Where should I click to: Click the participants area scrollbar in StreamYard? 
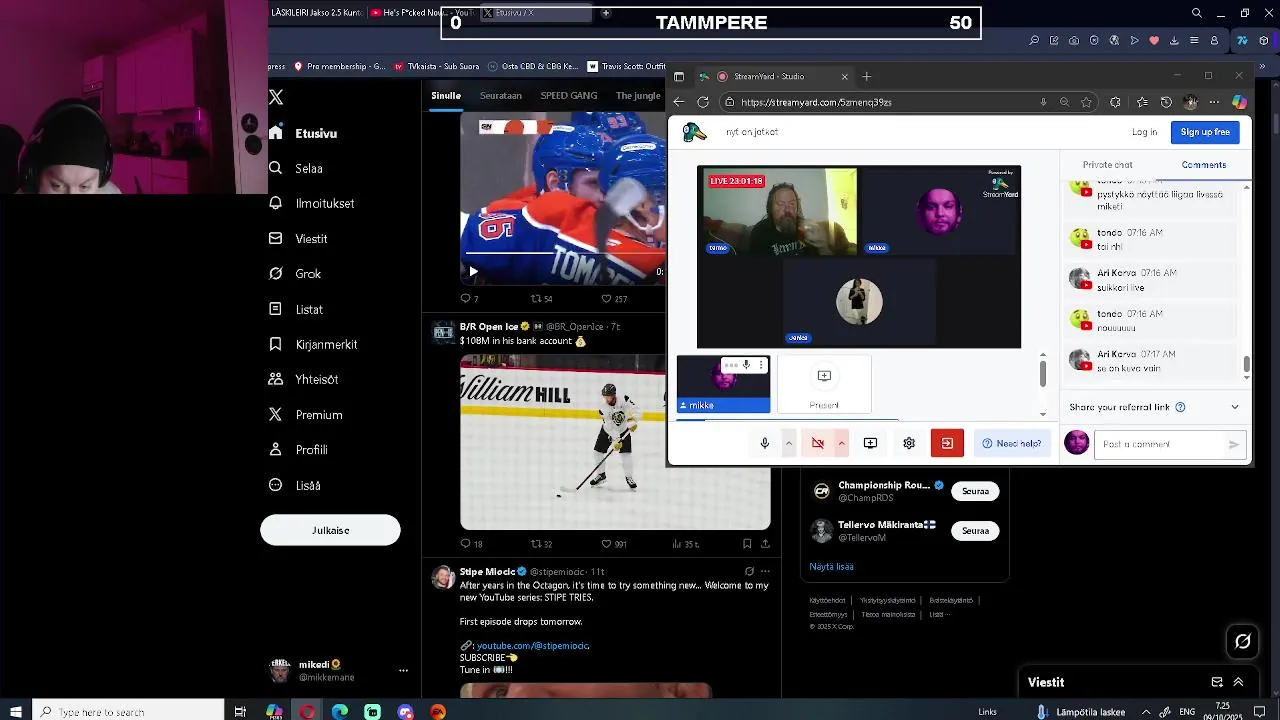[x=1043, y=373]
